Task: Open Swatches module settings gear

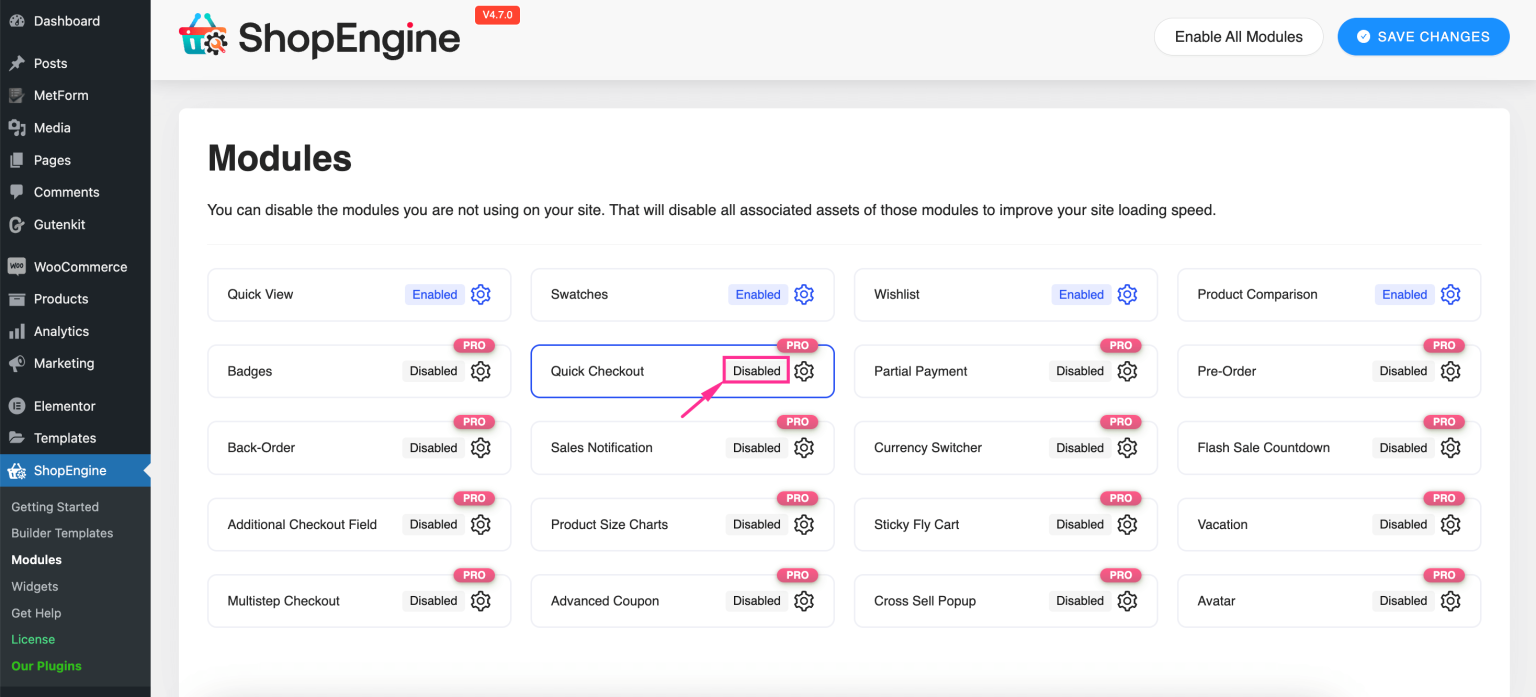Action: click(x=804, y=294)
